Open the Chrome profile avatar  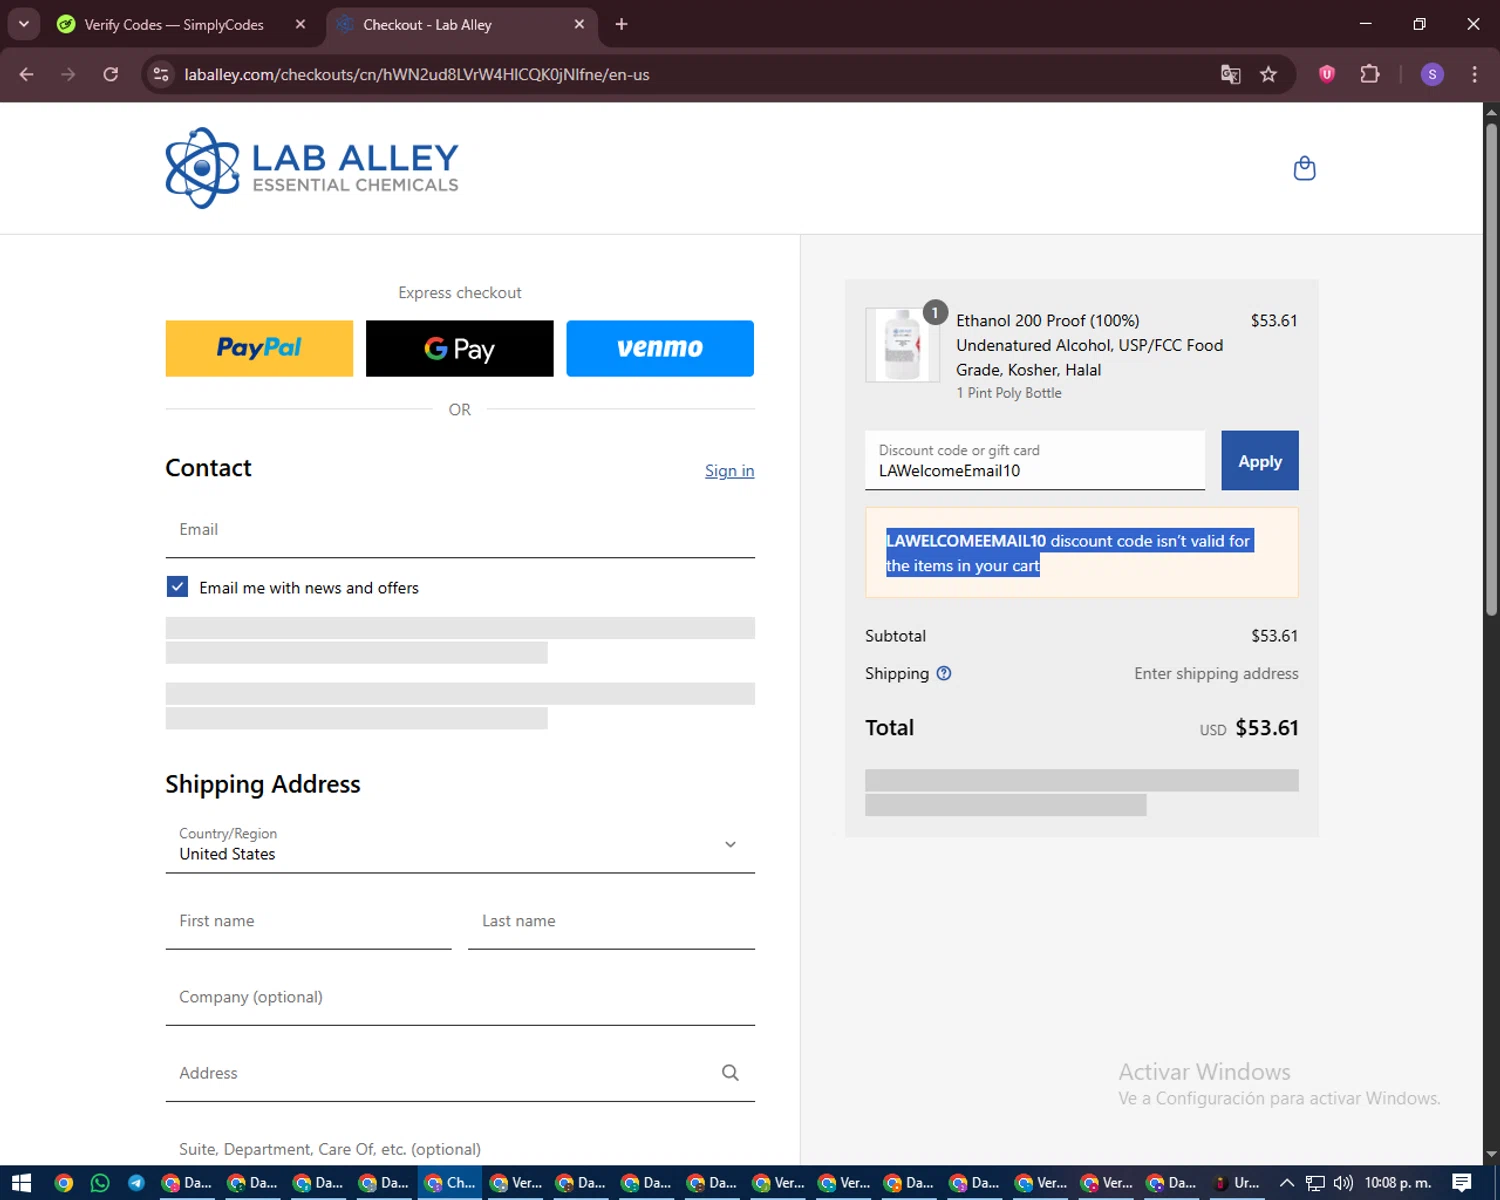[x=1432, y=74]
